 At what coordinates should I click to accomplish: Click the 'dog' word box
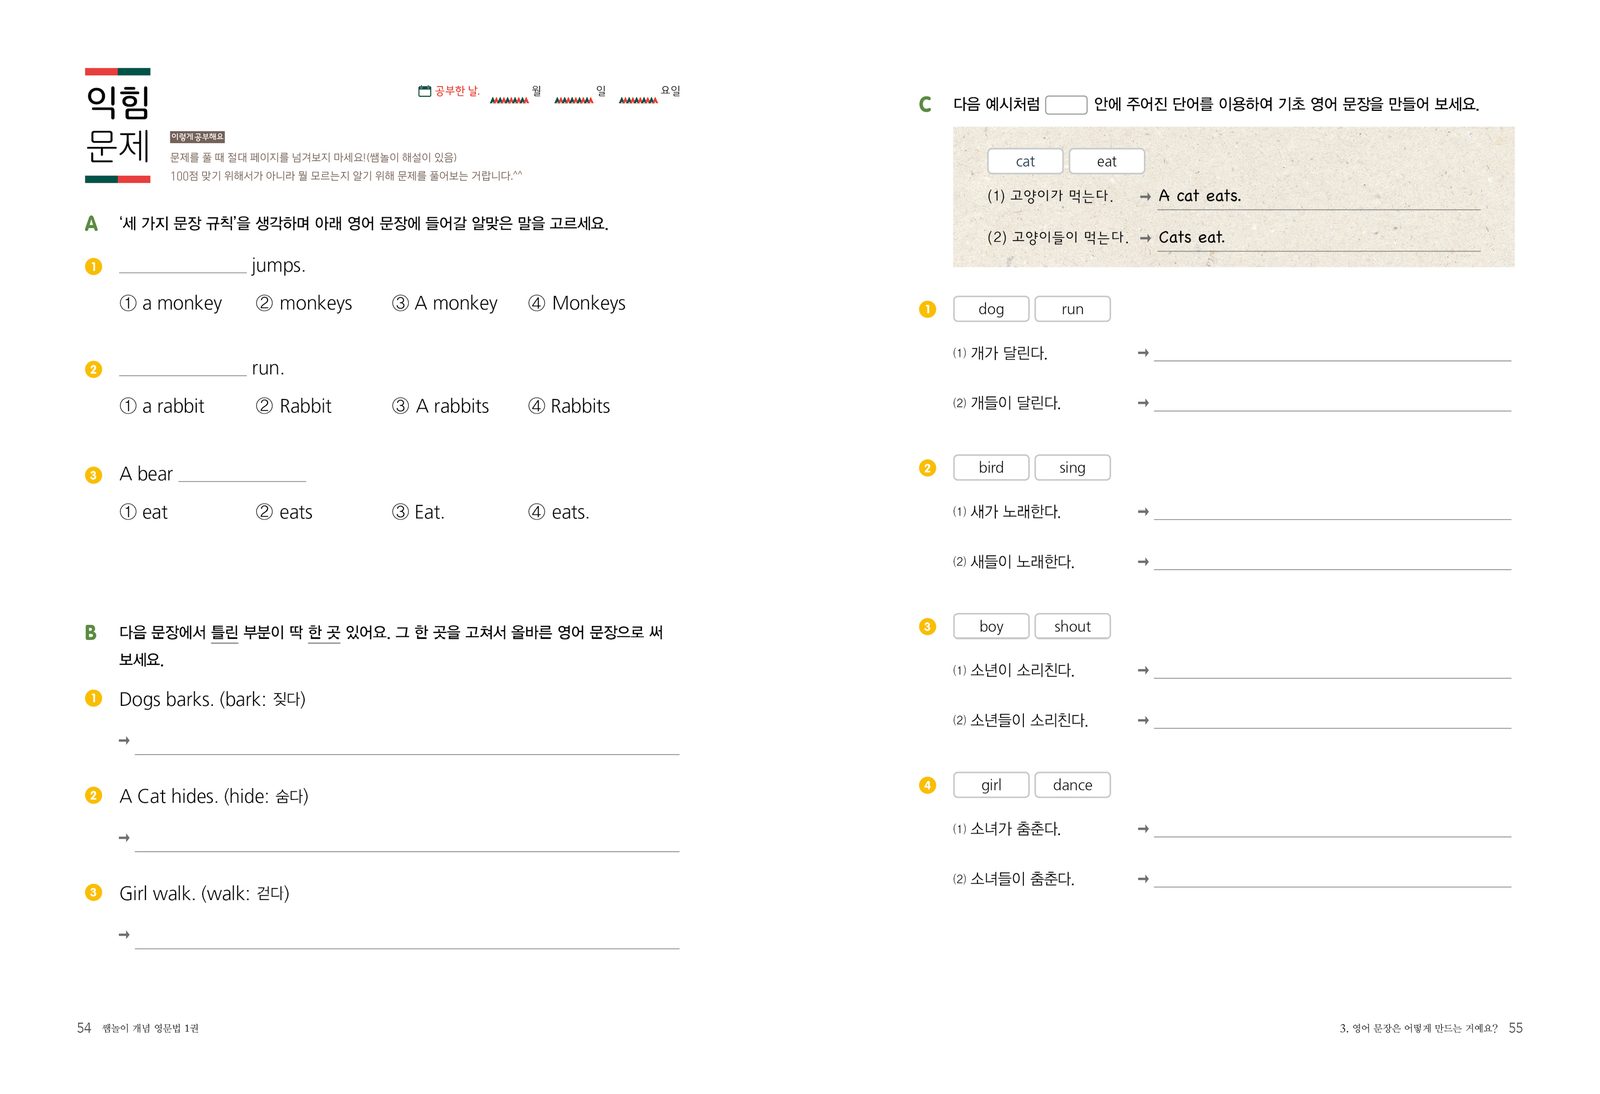tap(991, 309)
